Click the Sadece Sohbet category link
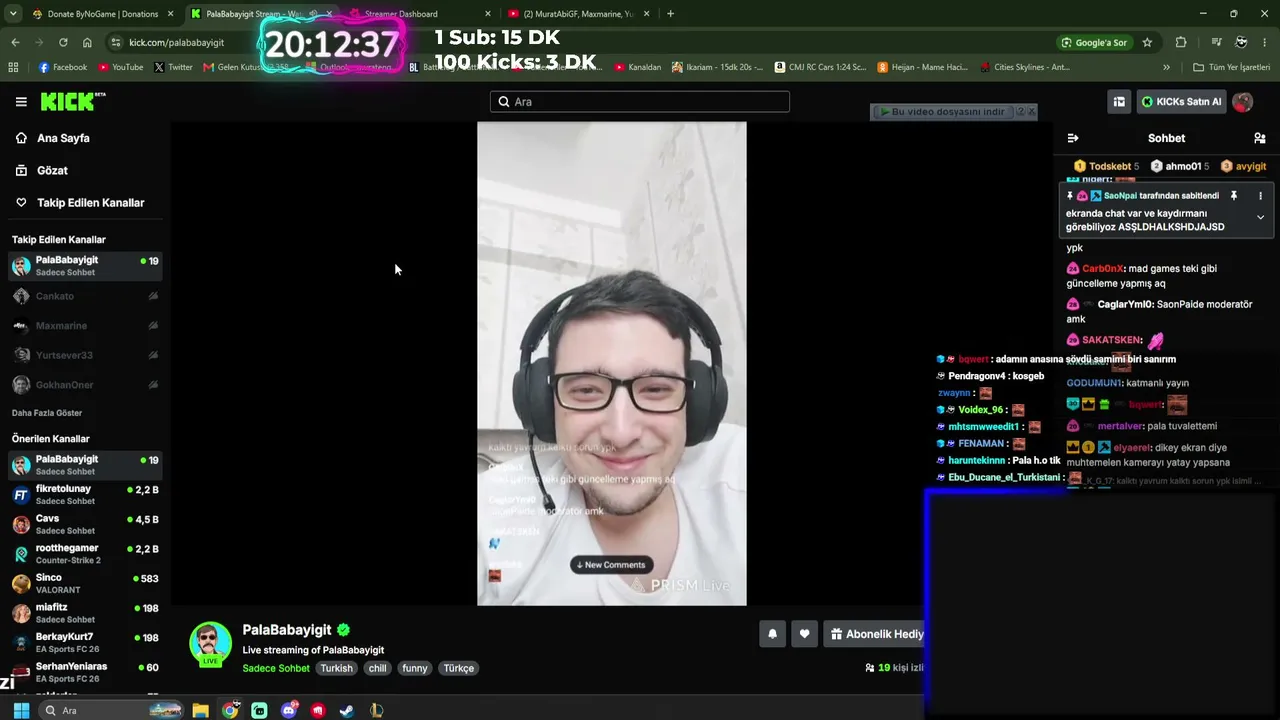The width and height of the screenshot is (1280, 720). coord(276,668)
